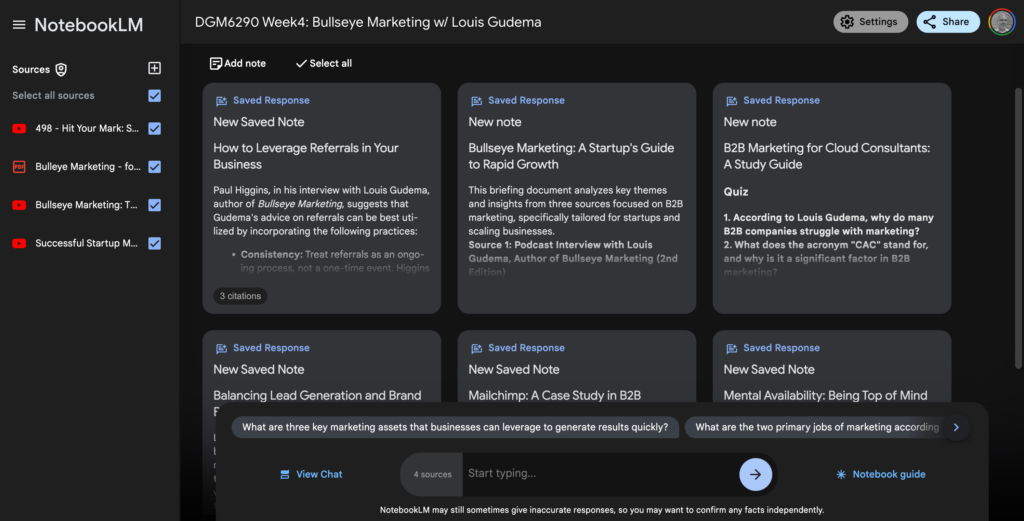Submit the chat with arrow send button
The width and height of the screenshot is (1024, 521).
point(756,475)
